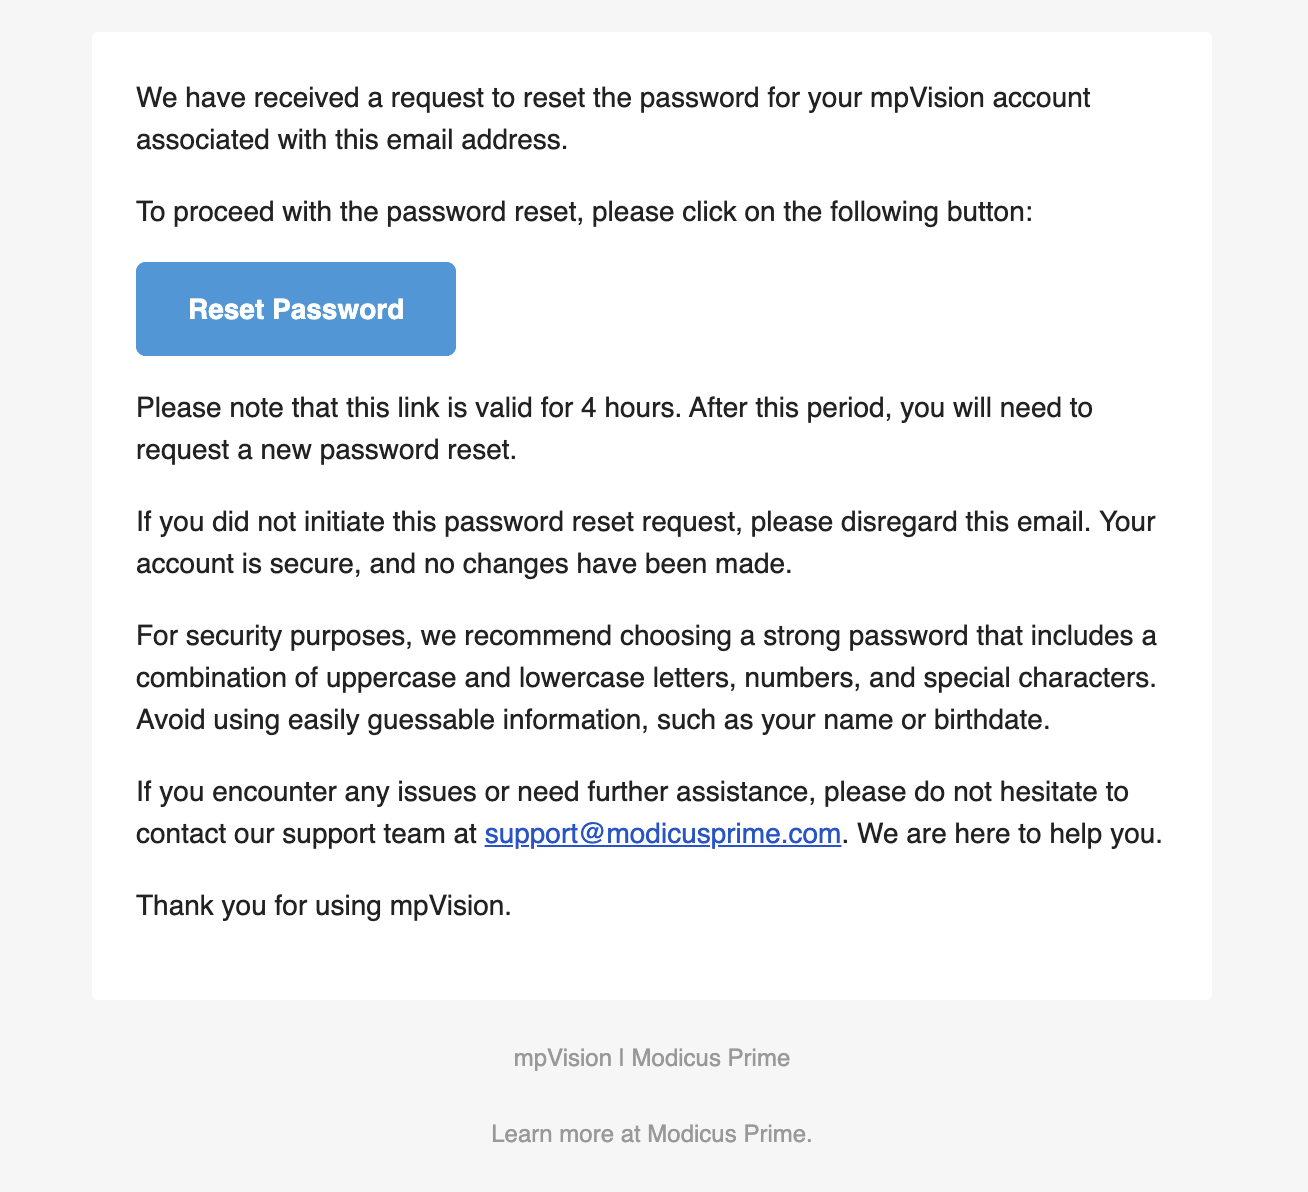Image resolution: width=1308 pixels, height=1192 pixels.
Task: Click the "link is valid for 4 hours" sentence
Action: (x=614, y=408)
